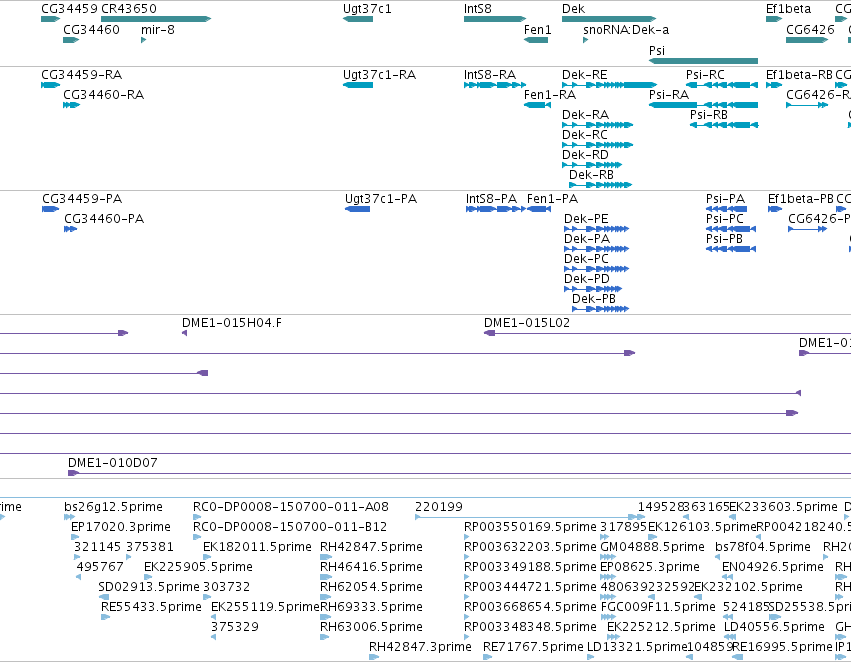Click protein CG34459-PA

pyautogui.click(x=50, y=209)
